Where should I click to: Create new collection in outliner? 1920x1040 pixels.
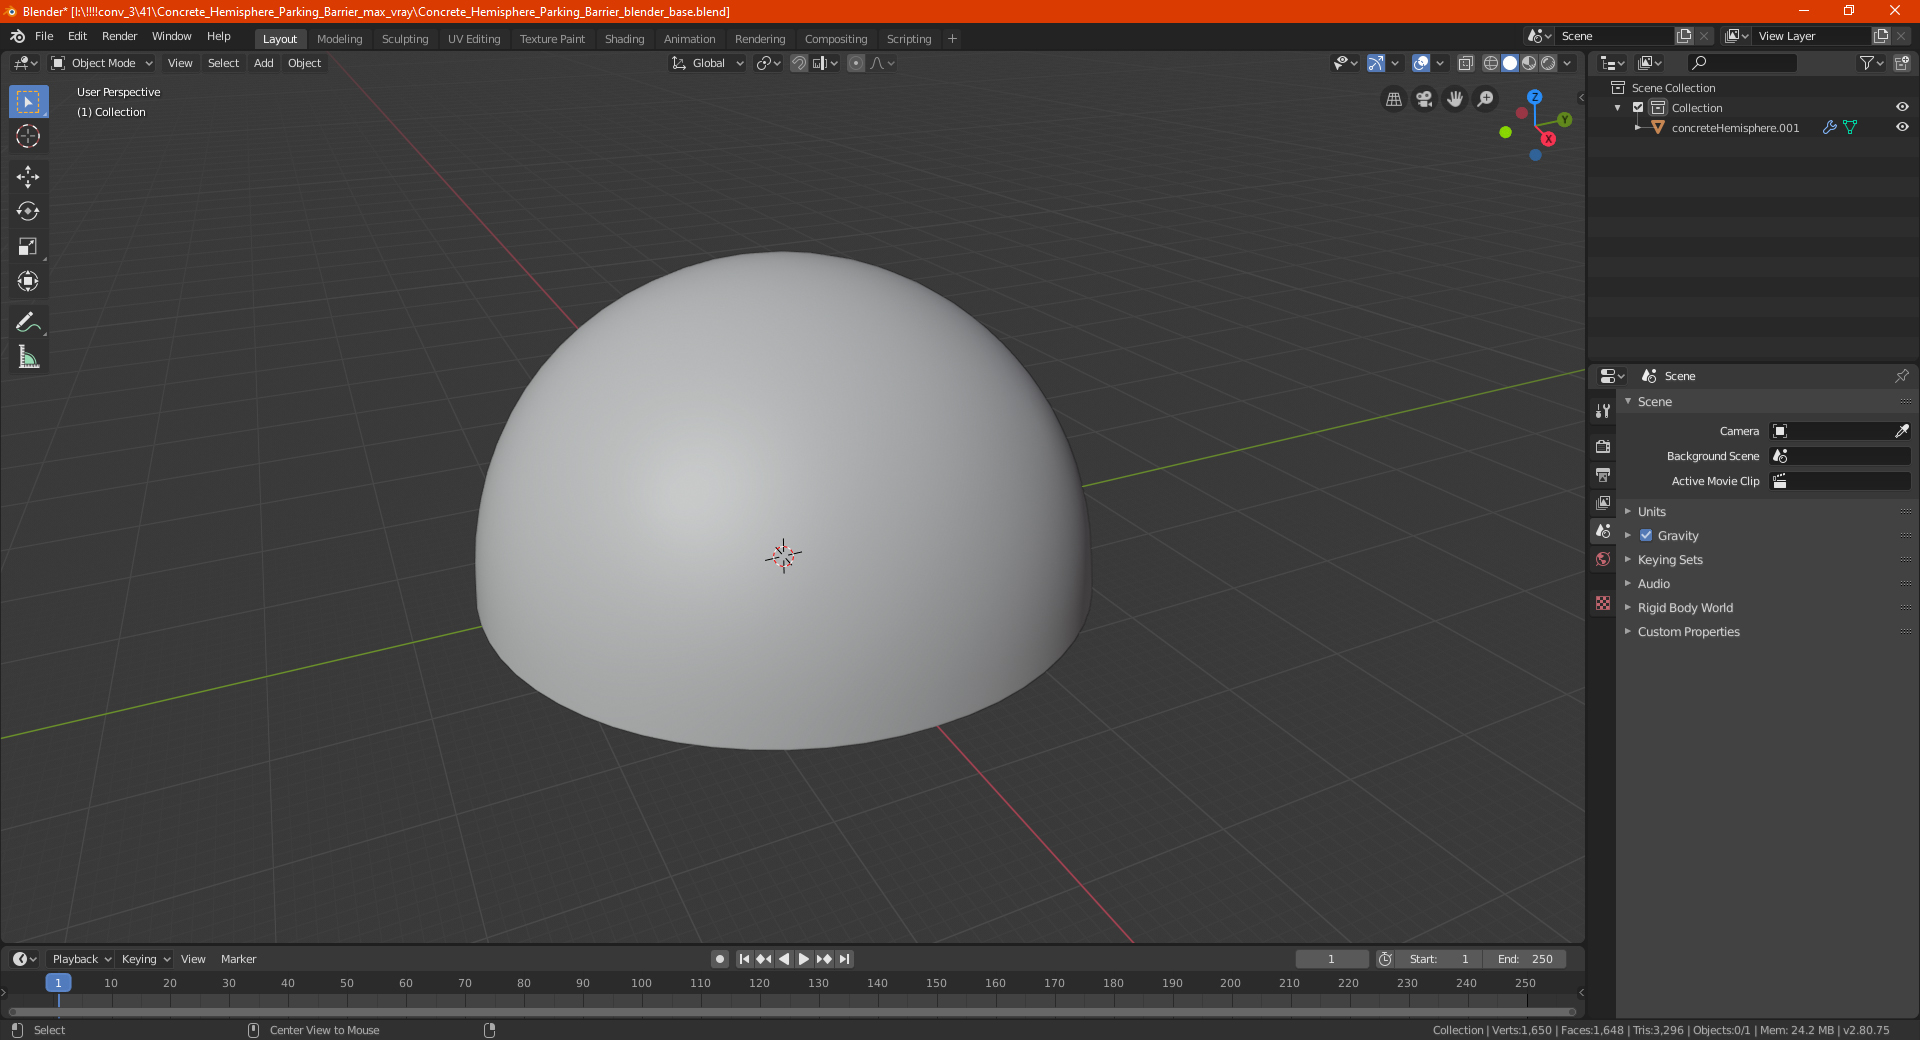point(1901,63)
